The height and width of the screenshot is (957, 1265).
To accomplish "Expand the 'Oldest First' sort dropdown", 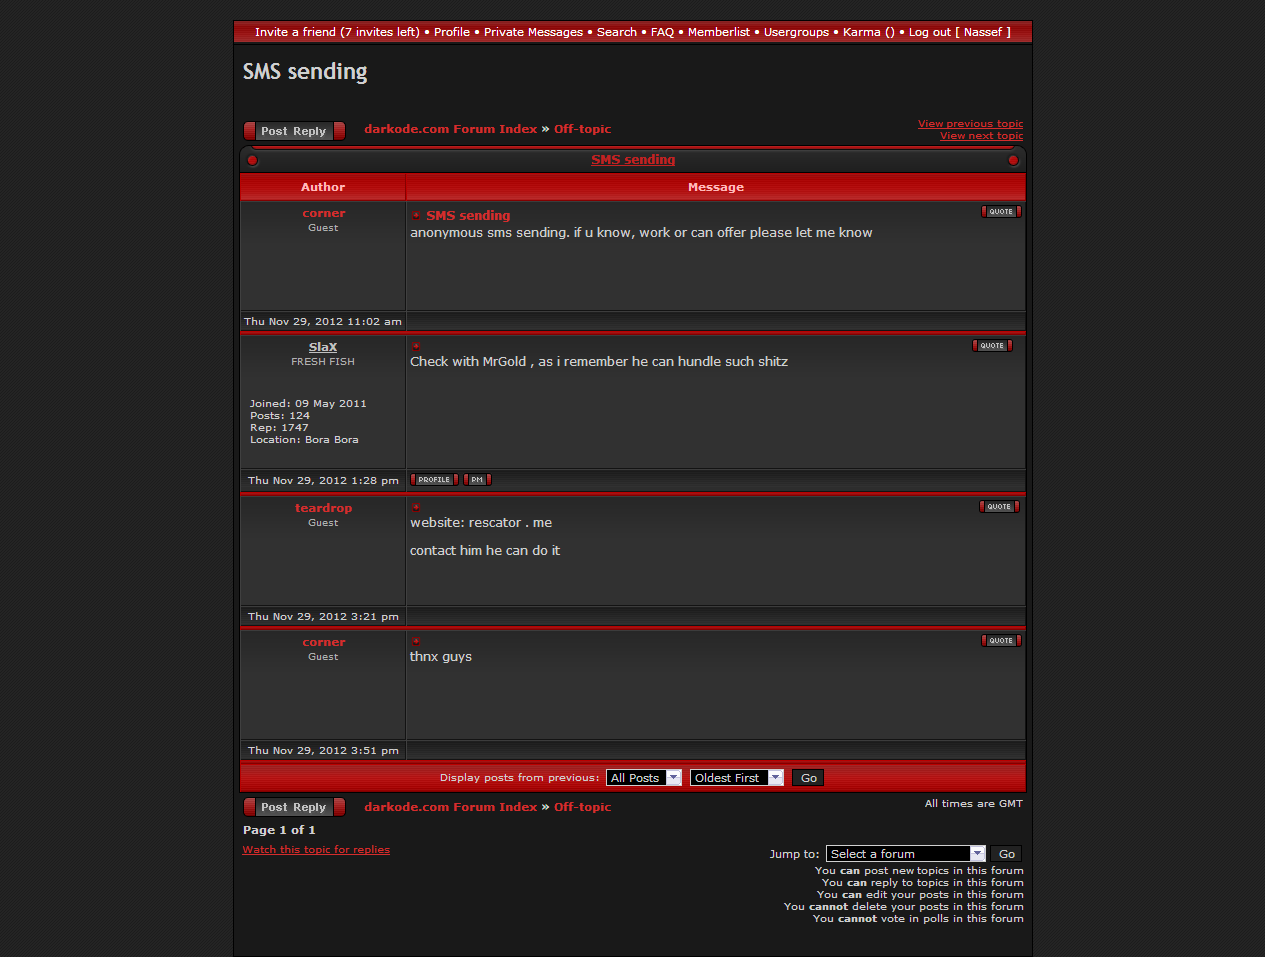I will tap(736, 778).
